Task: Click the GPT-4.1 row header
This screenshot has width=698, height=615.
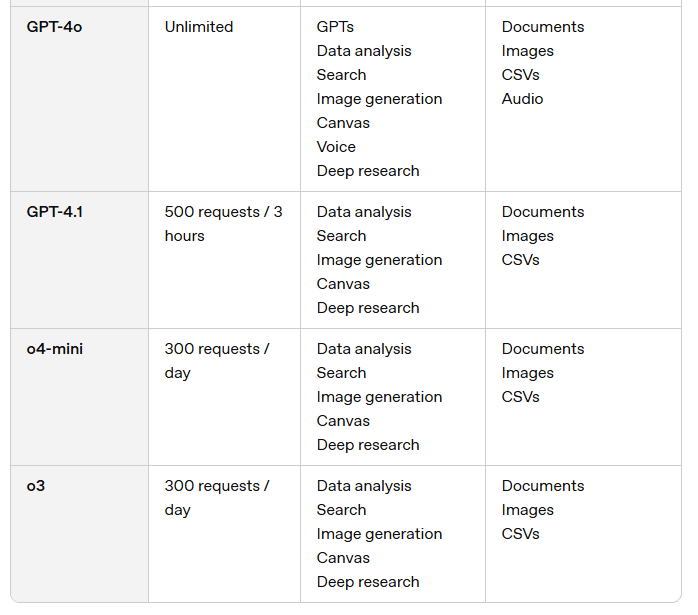Action: tap(55, 212)
